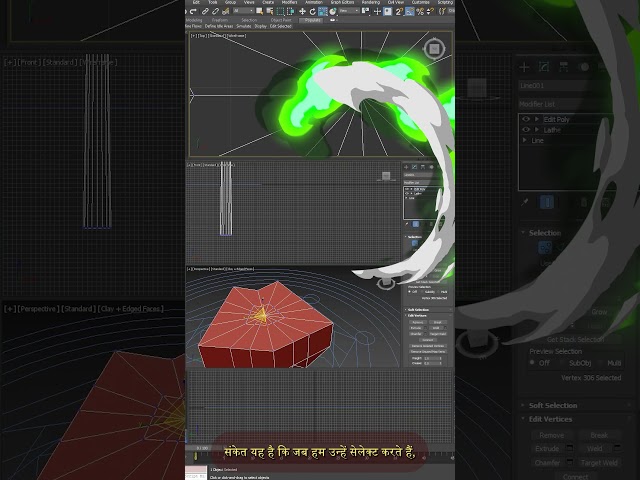The width and height of the screenshot is (640, 480).
Task: Activate the Select and Scale tool
Action: (x=323, y=11)
